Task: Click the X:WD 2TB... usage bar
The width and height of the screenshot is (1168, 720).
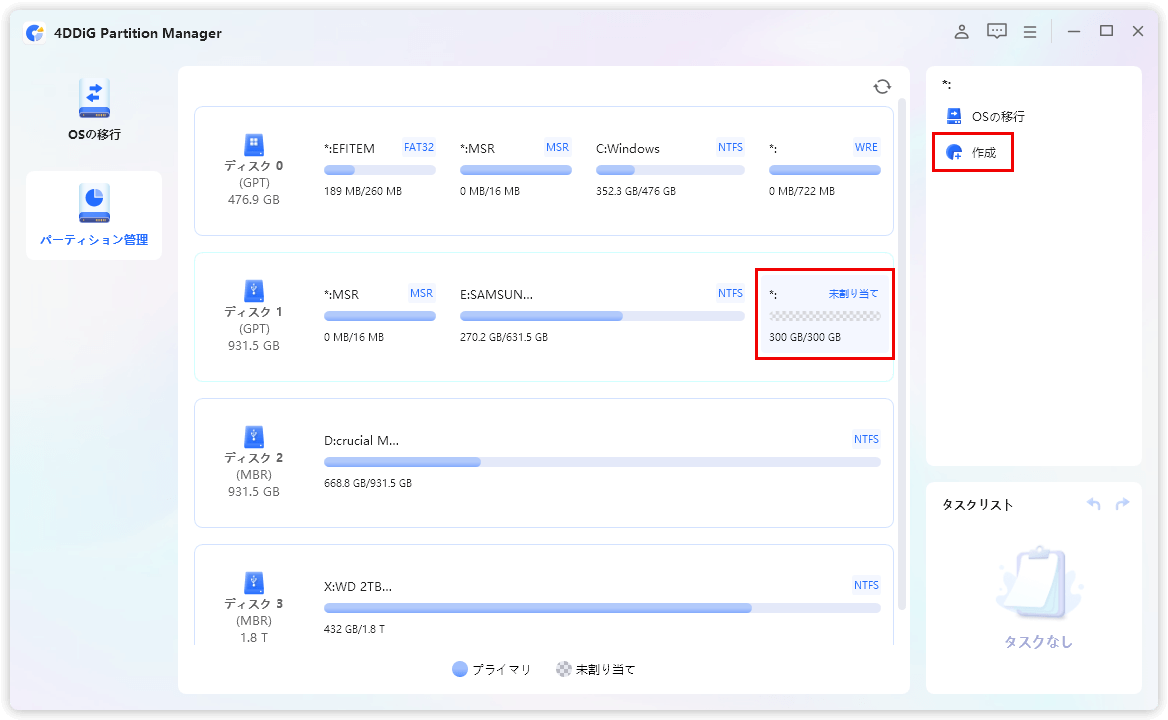Action: coord(603,608)
